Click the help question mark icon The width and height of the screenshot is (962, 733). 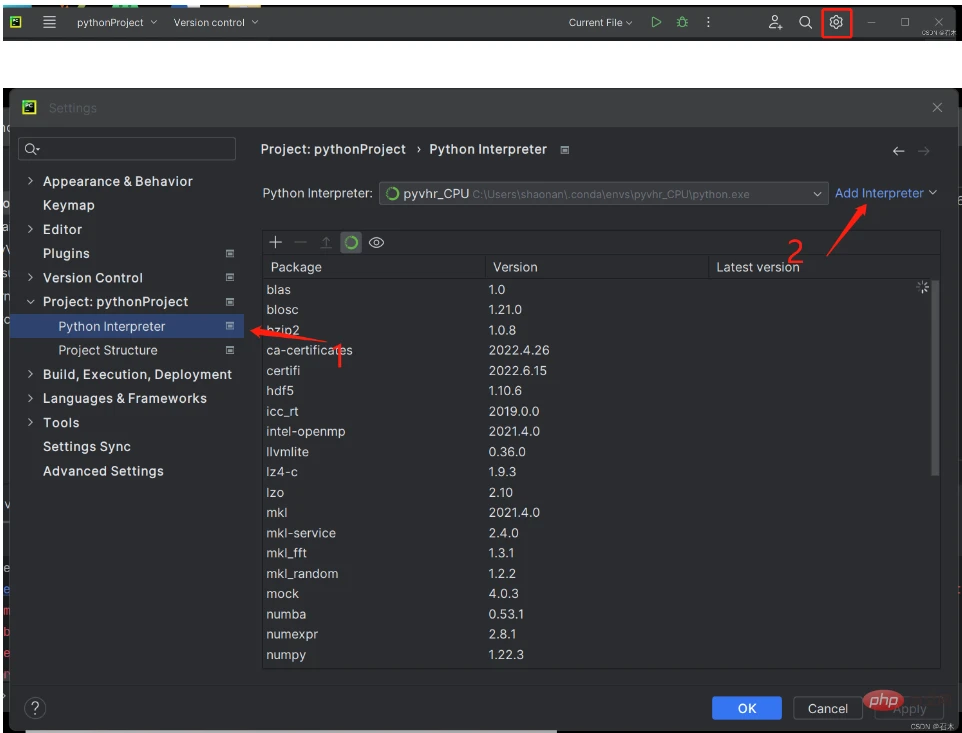point(35,708)
